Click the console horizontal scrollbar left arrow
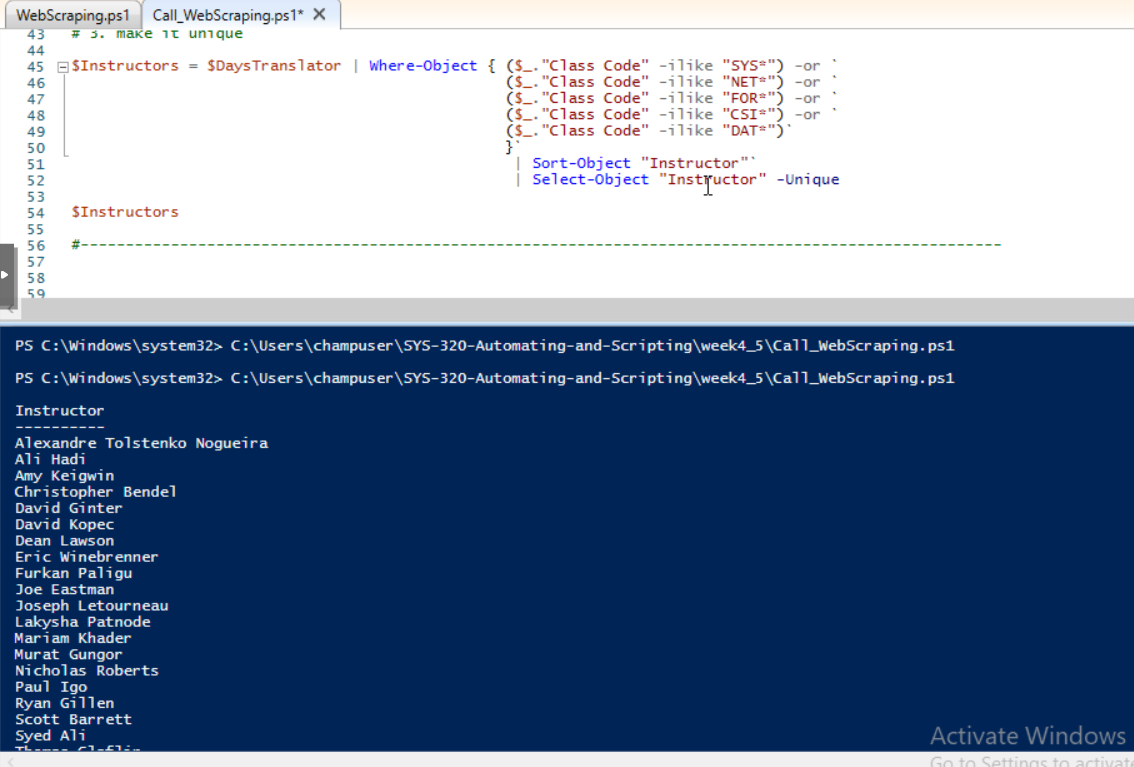Screen dimensions: 1134x767 [8, 760]
